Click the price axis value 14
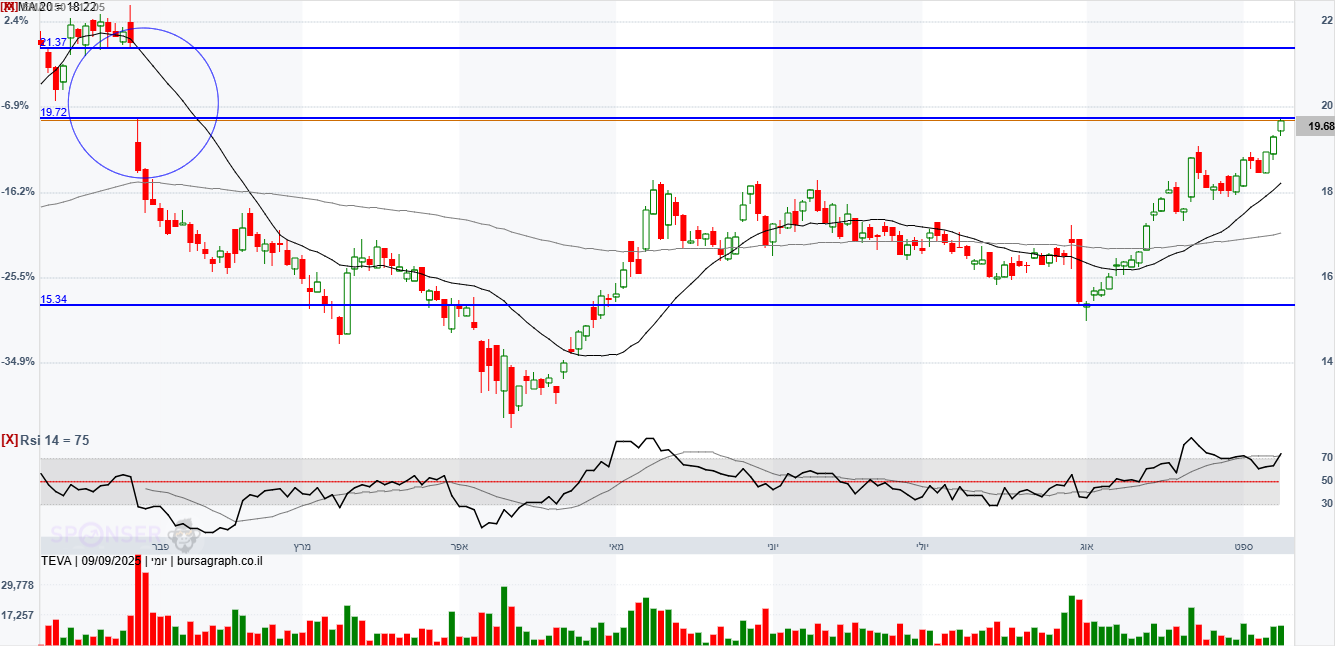1335x646 pixels. (x=1326, y=362)
